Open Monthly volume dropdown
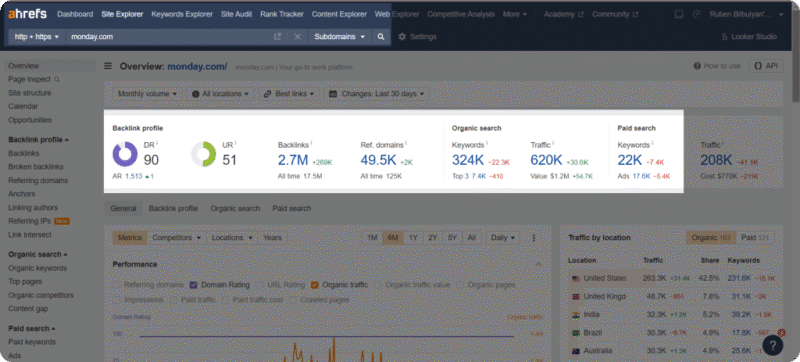 click(x=147, y=94)
